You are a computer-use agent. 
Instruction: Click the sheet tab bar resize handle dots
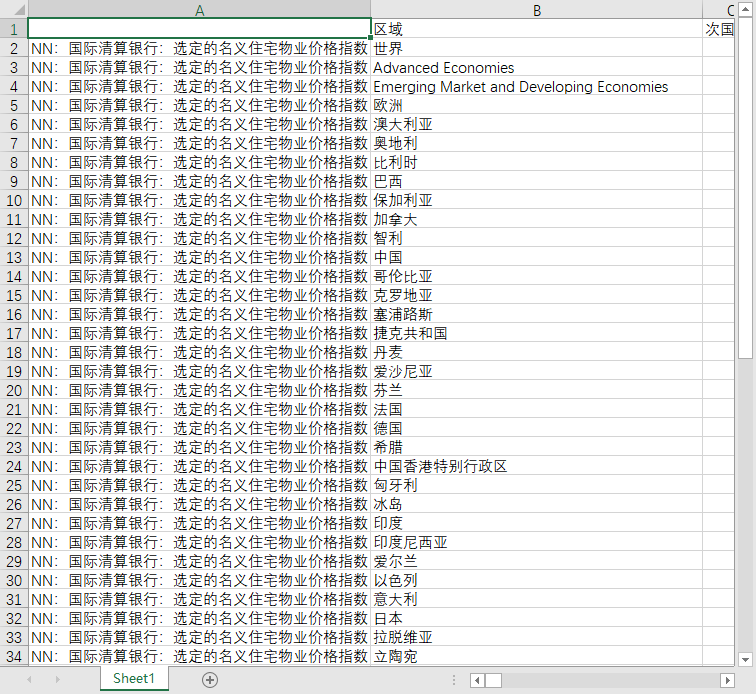pos(454,680)
